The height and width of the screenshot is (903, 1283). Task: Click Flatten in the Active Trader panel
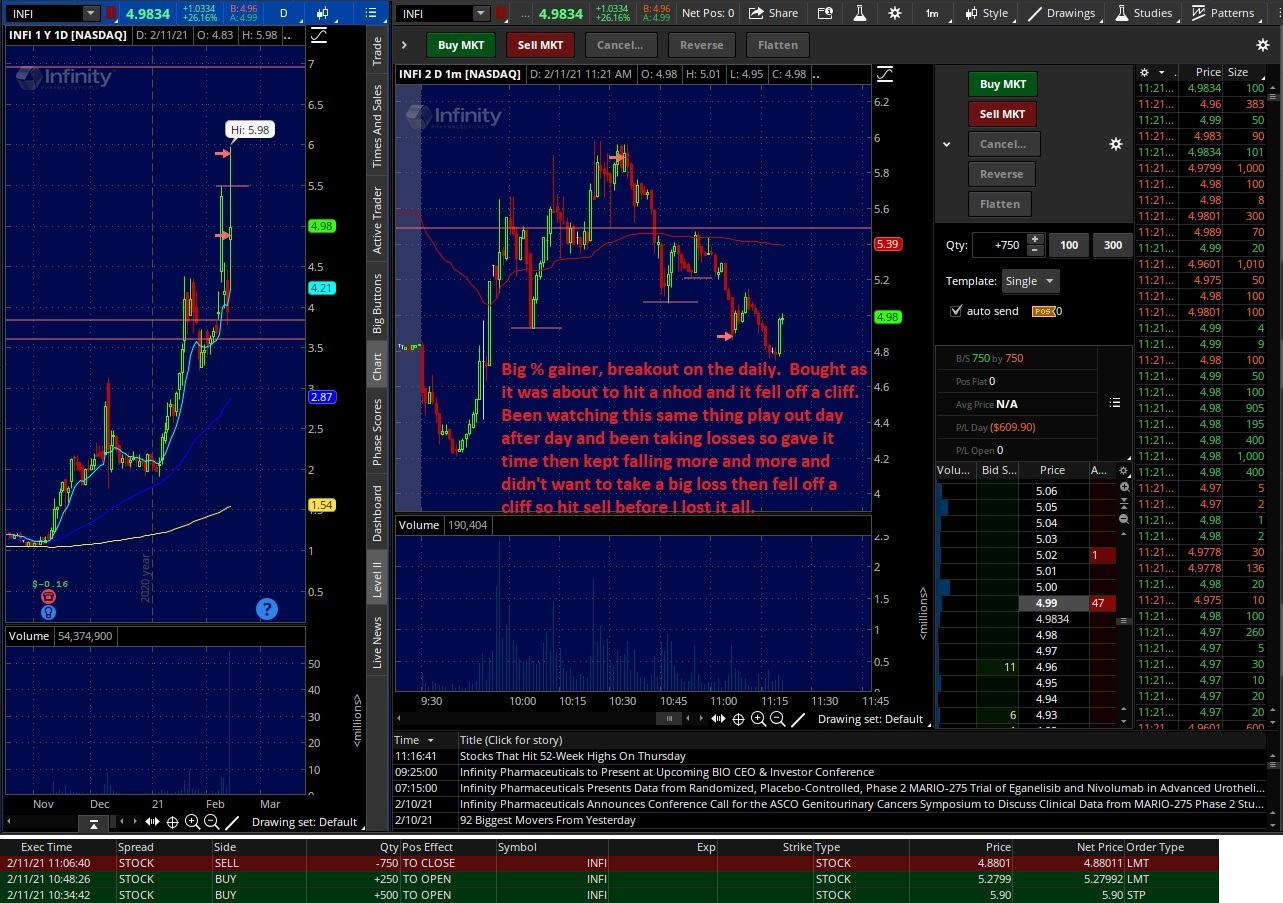1000,204
